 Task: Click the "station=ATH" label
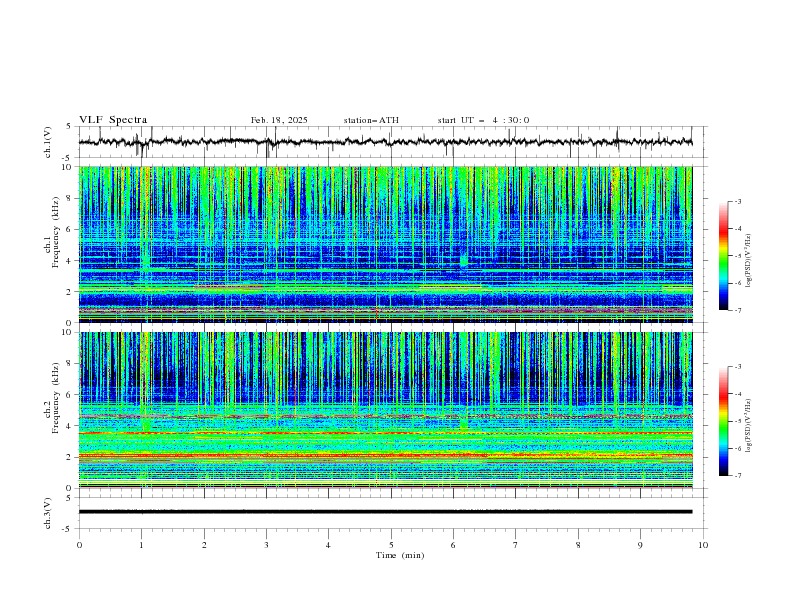pos(371,120)
